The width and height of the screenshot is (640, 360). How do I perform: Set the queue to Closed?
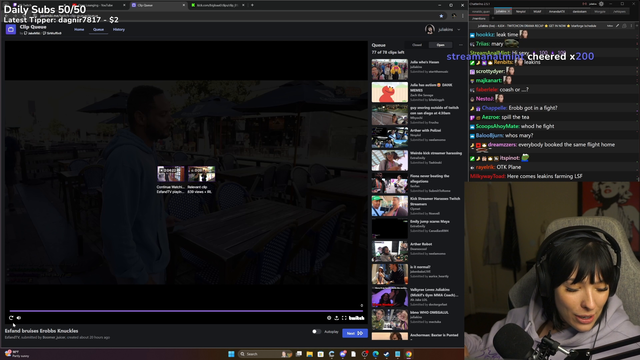417,45
